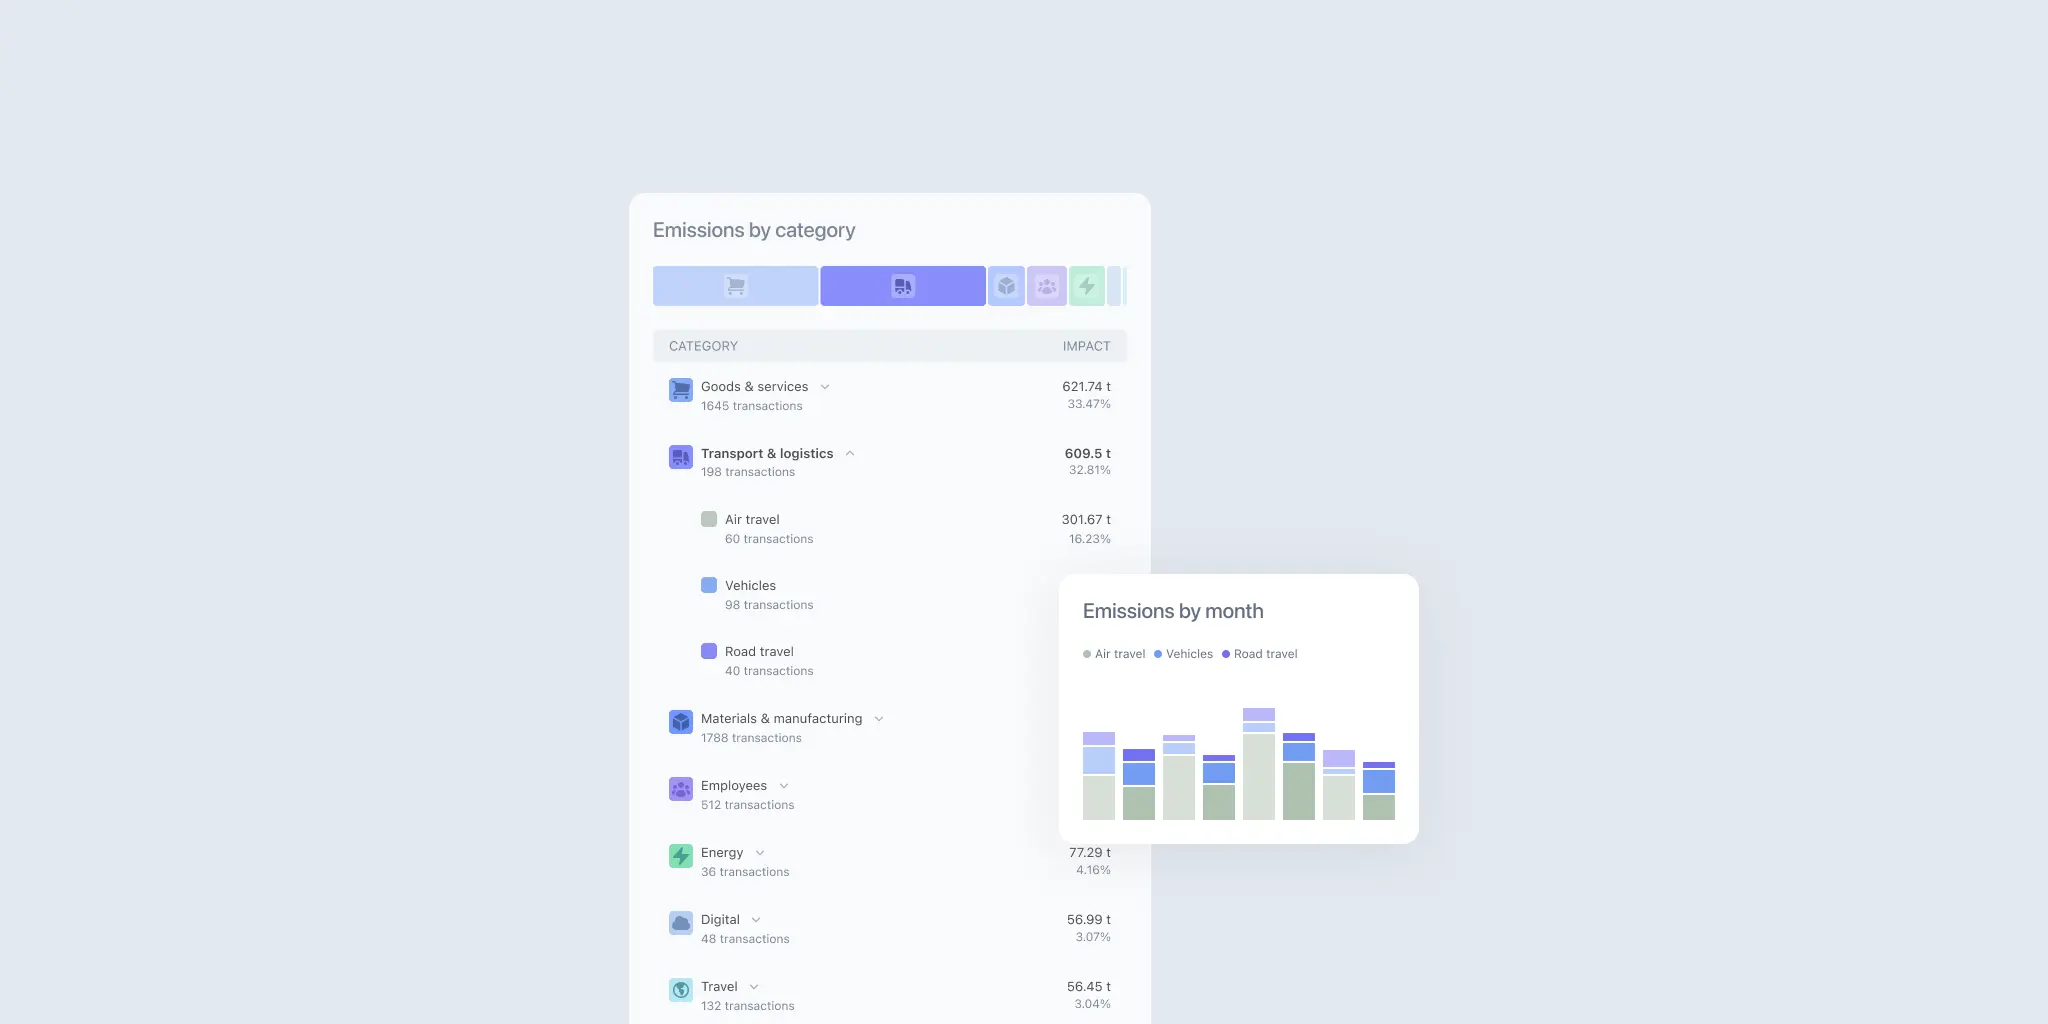Image resolution: width=2048 pixels, height=1024 pixels.
Task: Click the Employees people filter icon
Action: point(1045,285)
